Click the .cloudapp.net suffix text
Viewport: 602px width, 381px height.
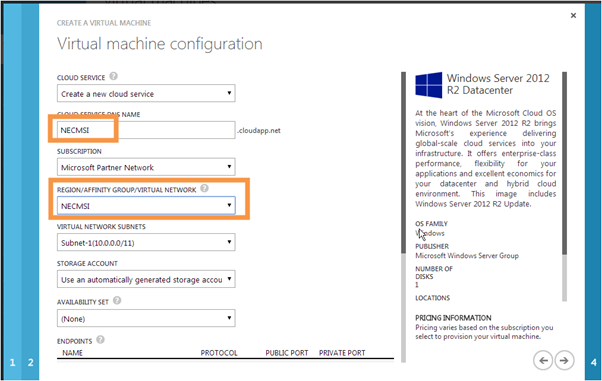pos(259,131)
